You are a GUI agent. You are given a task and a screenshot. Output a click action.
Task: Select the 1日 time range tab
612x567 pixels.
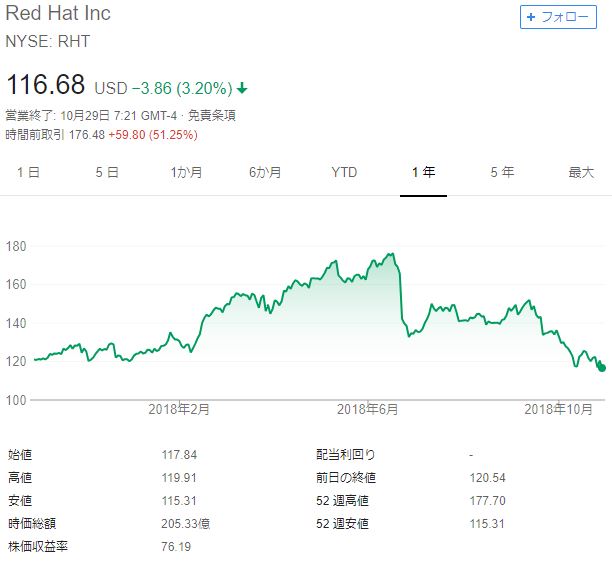click(28, 172)
